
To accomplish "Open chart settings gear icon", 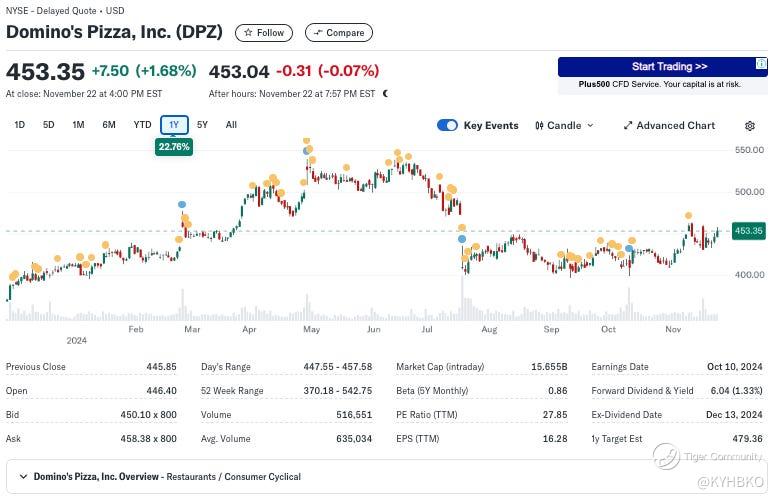I will pyautogui.click(x=750, y=126).
